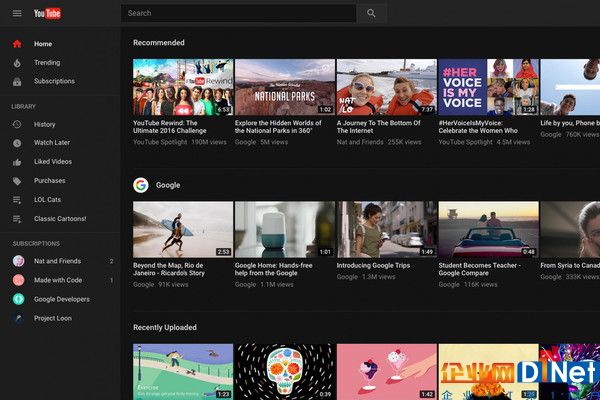Click the Google 'G' channel logo
This screenshot has width=600, height=400.
tap(141, 185)
